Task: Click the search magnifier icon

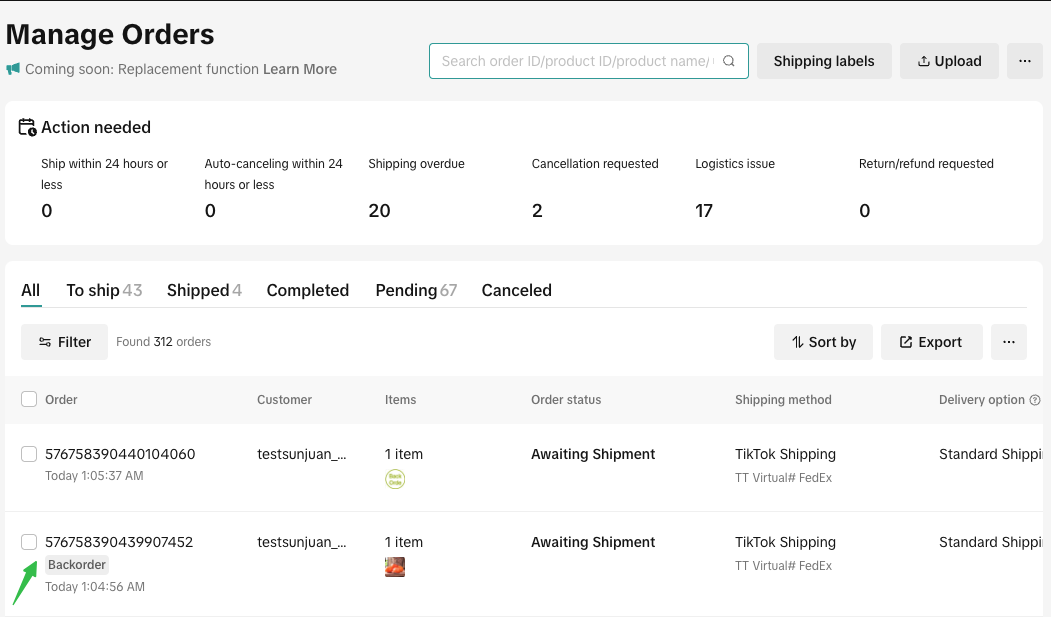Action: coord(729,61)
